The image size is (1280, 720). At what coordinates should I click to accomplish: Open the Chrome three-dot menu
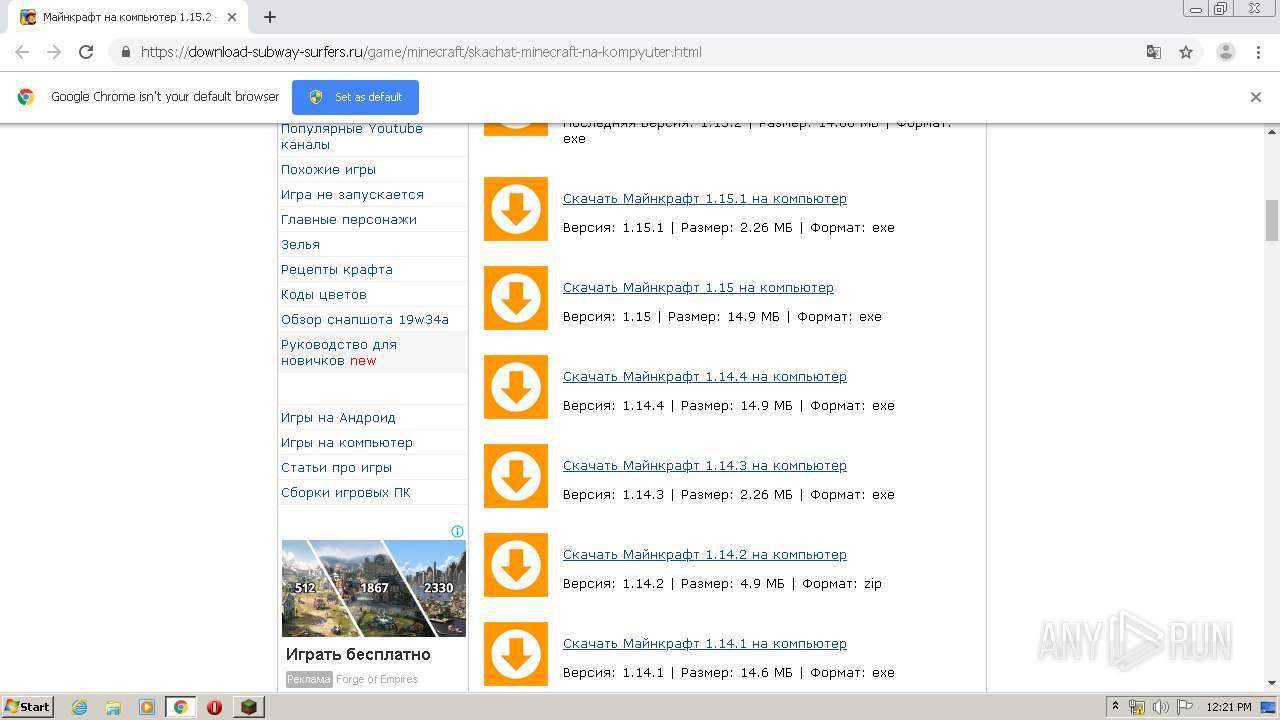click(1258, 52)
